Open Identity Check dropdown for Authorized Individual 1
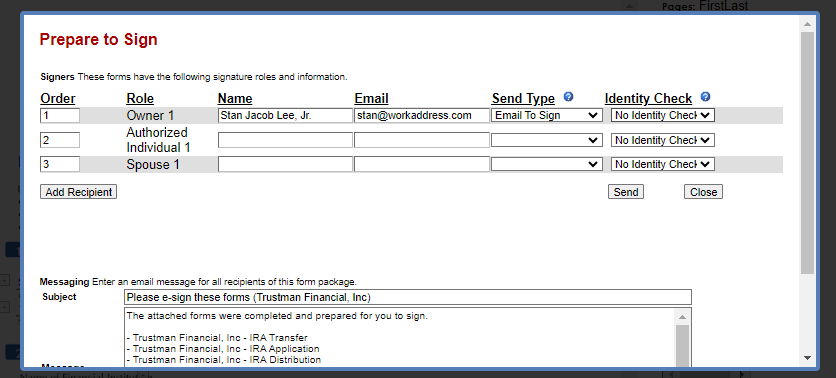This screenshot has height=378, width=836. pyautogui.click(x=663, y=140)
